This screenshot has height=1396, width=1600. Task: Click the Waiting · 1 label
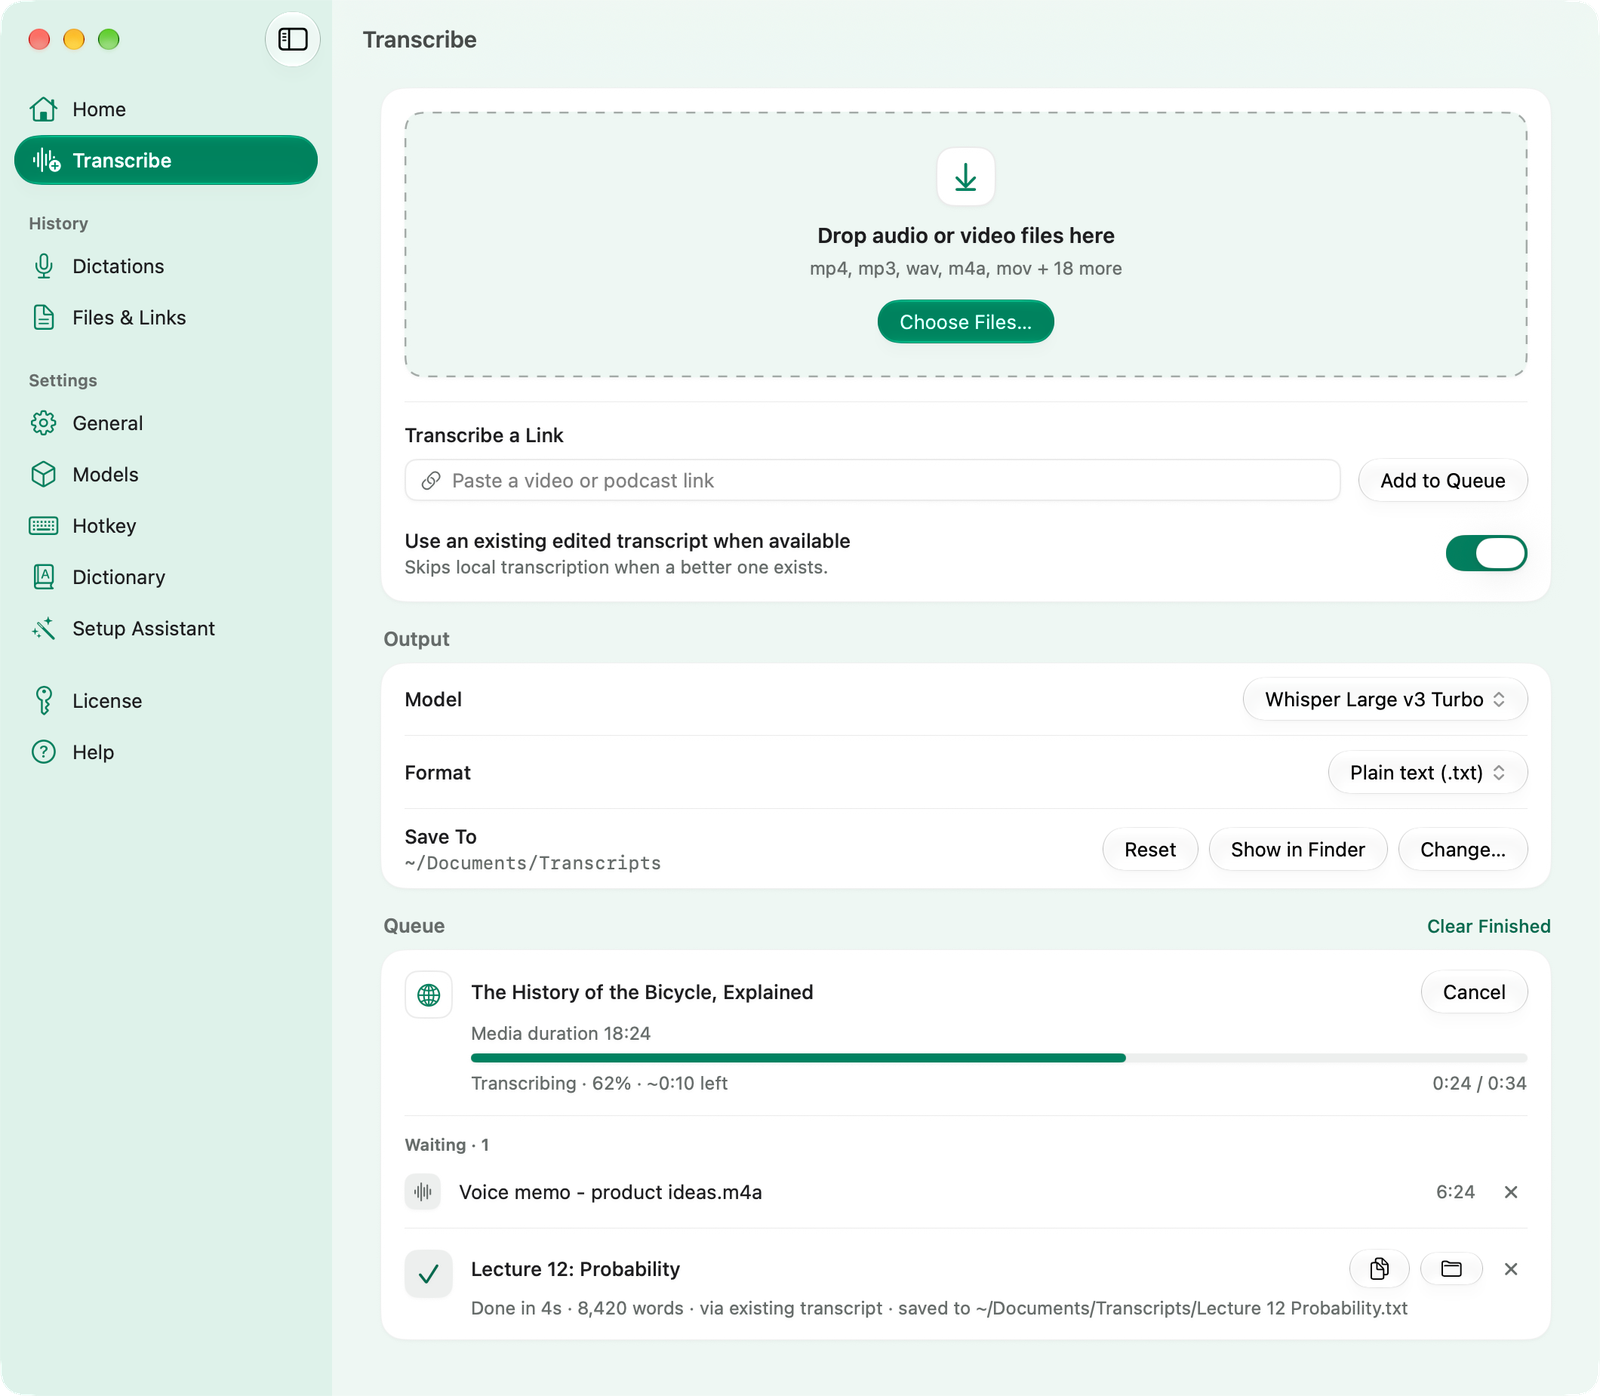pos(447,1145)
